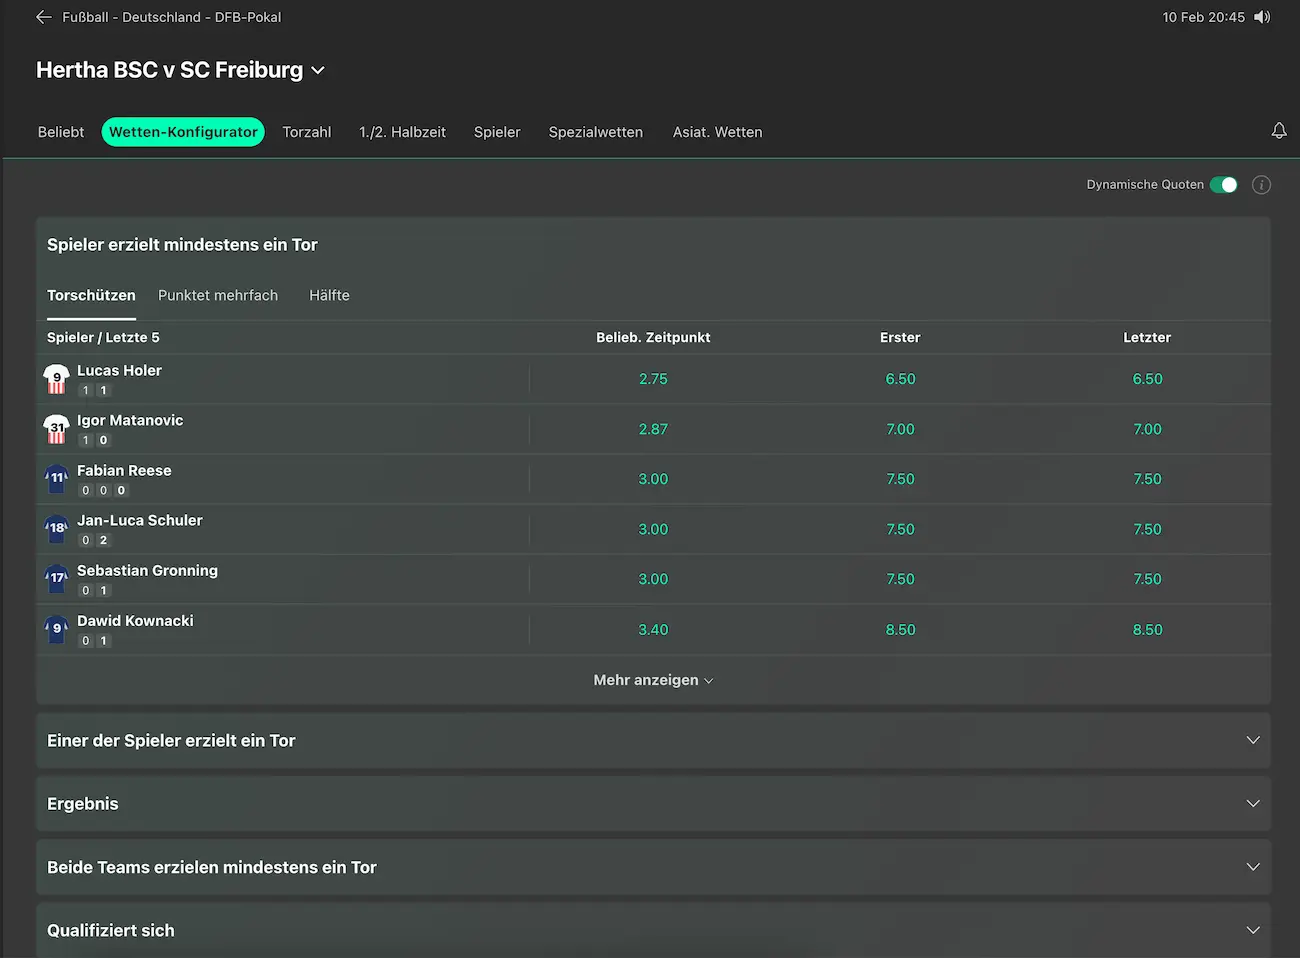Image resolution: width=1300 pixels, height=958 pixels.
Task: Click the back arrow in the top bar
Action: pos(43,16)
